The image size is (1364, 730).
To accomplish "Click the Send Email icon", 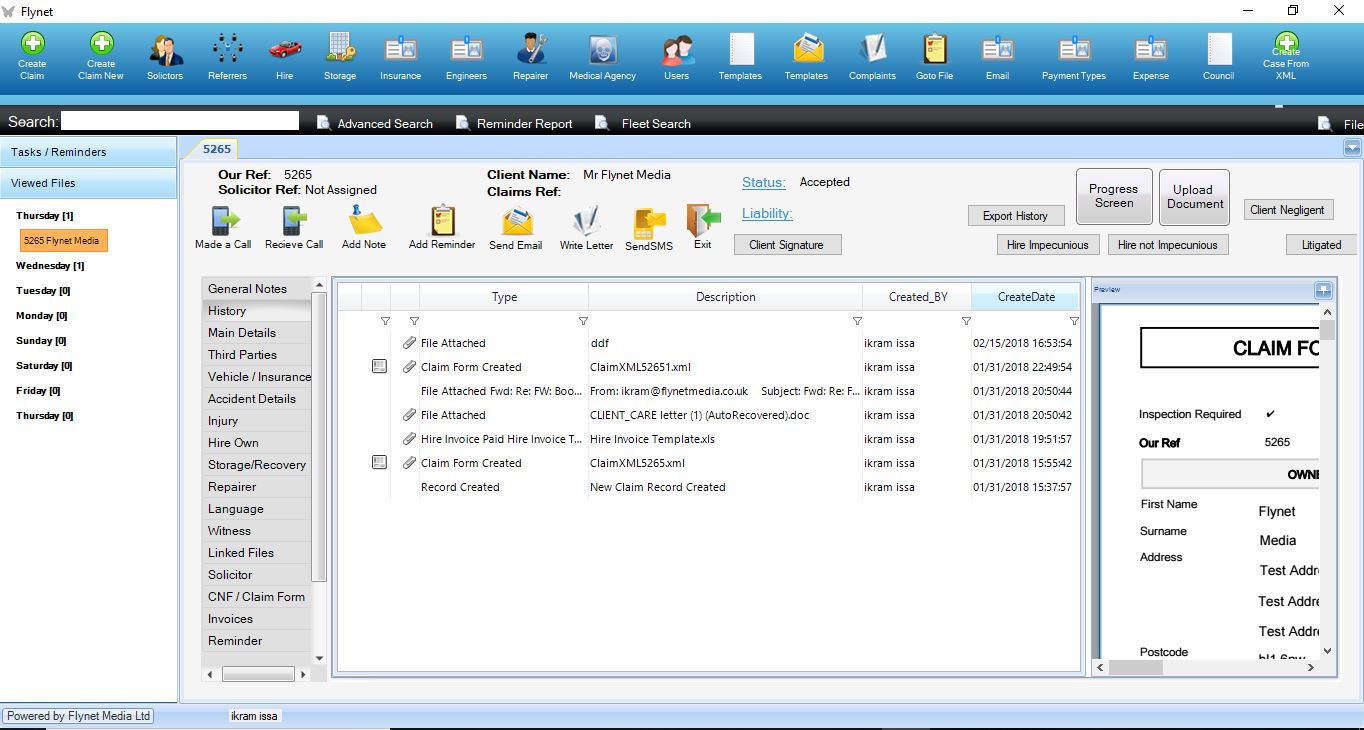I will [516, 221].
